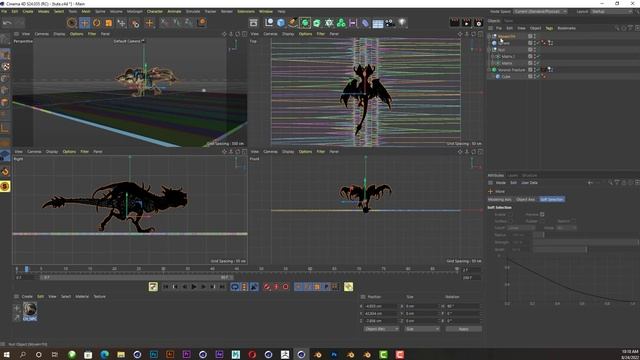Image resolution: width=640 pixels, height=360 pixels.
Task: Adjust the Strength slider in Soft Selection
Action: point(586,242)
